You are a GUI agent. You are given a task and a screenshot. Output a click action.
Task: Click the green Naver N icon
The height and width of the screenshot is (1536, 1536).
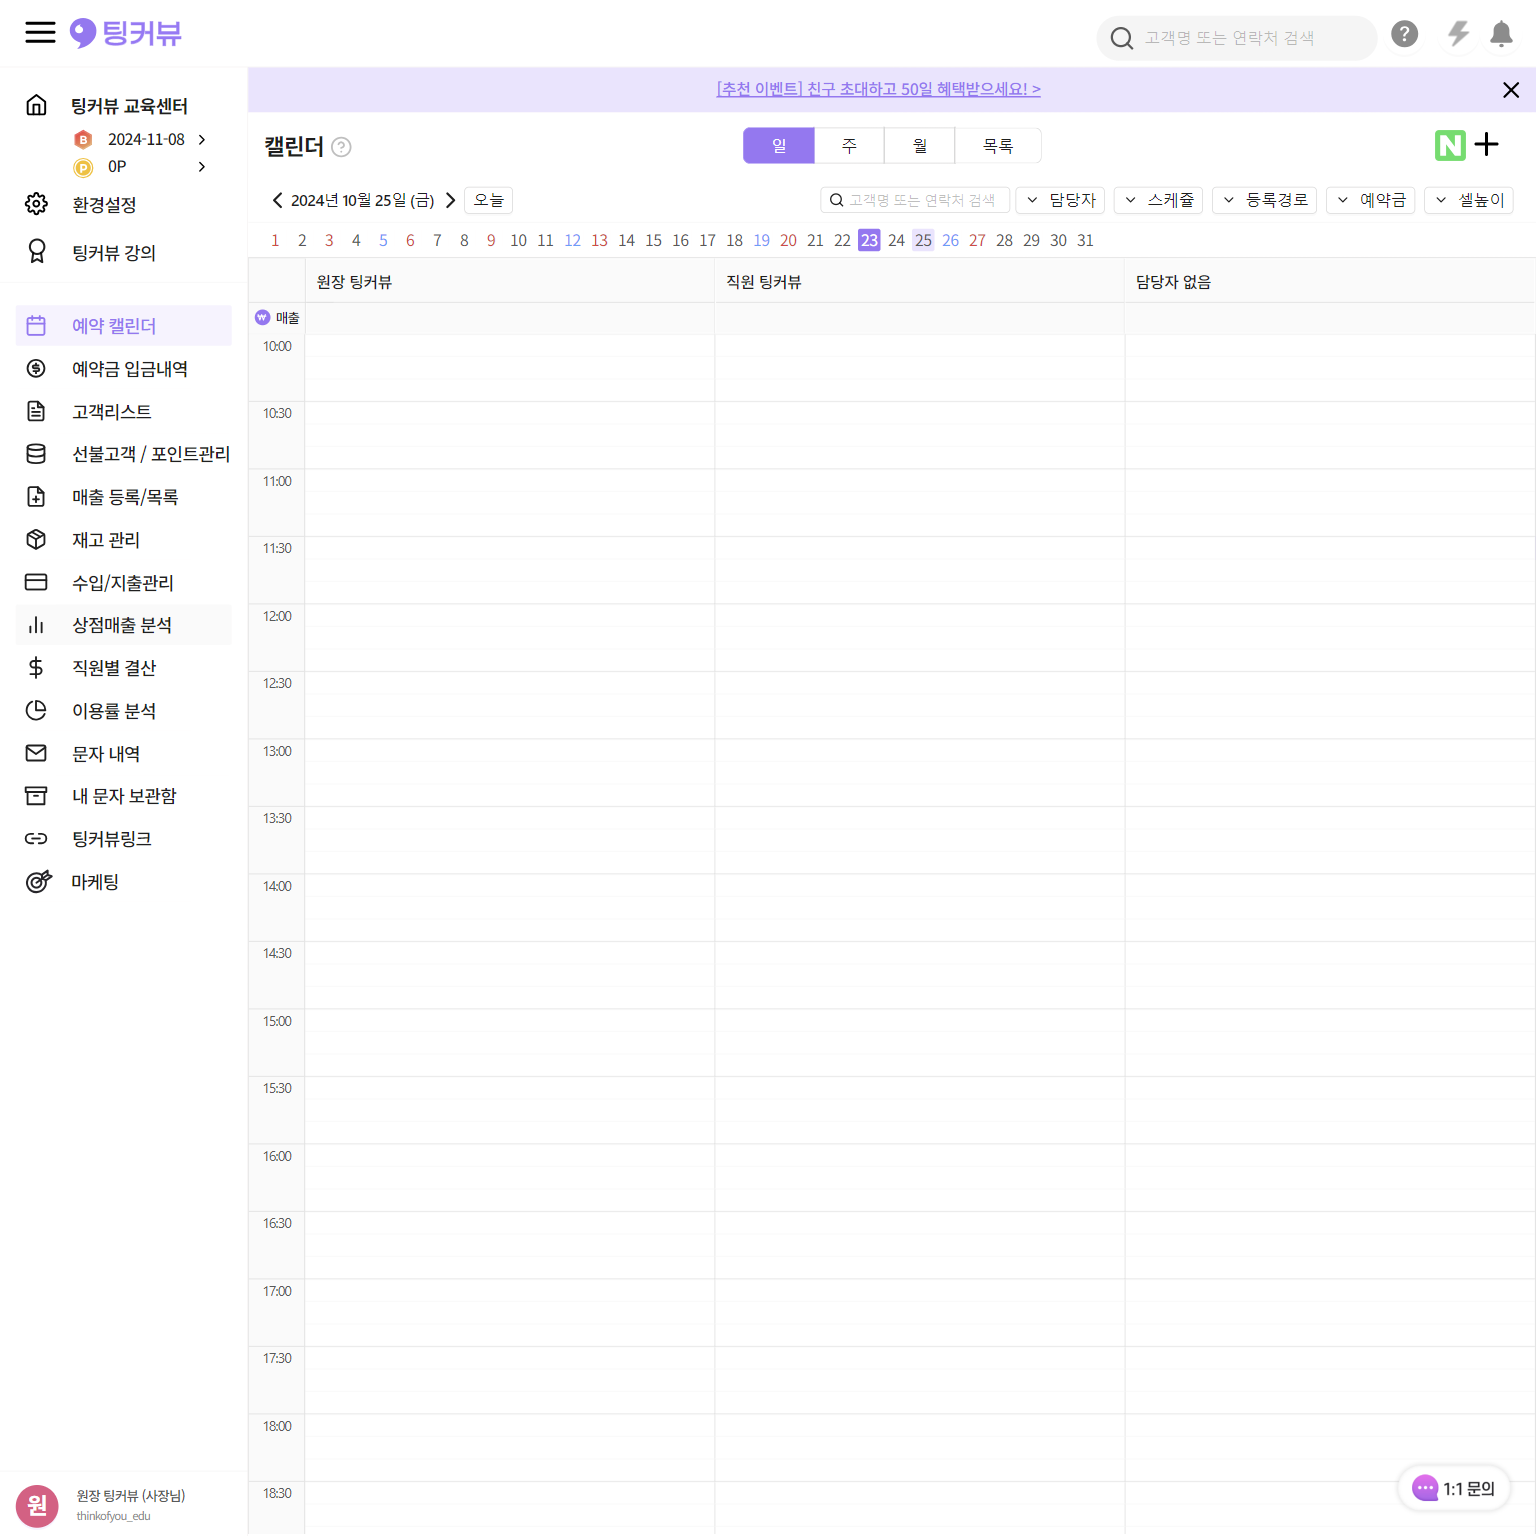pyautogui.click(x=1450, y=145)
